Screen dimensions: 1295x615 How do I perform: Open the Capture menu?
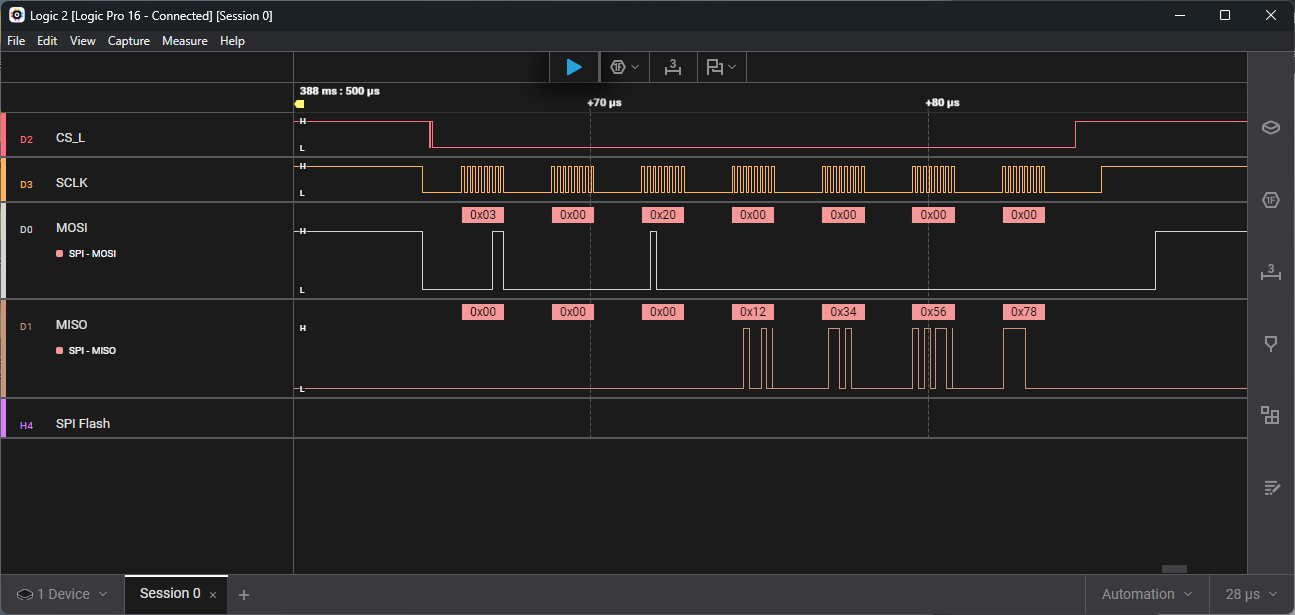[129, 41]
